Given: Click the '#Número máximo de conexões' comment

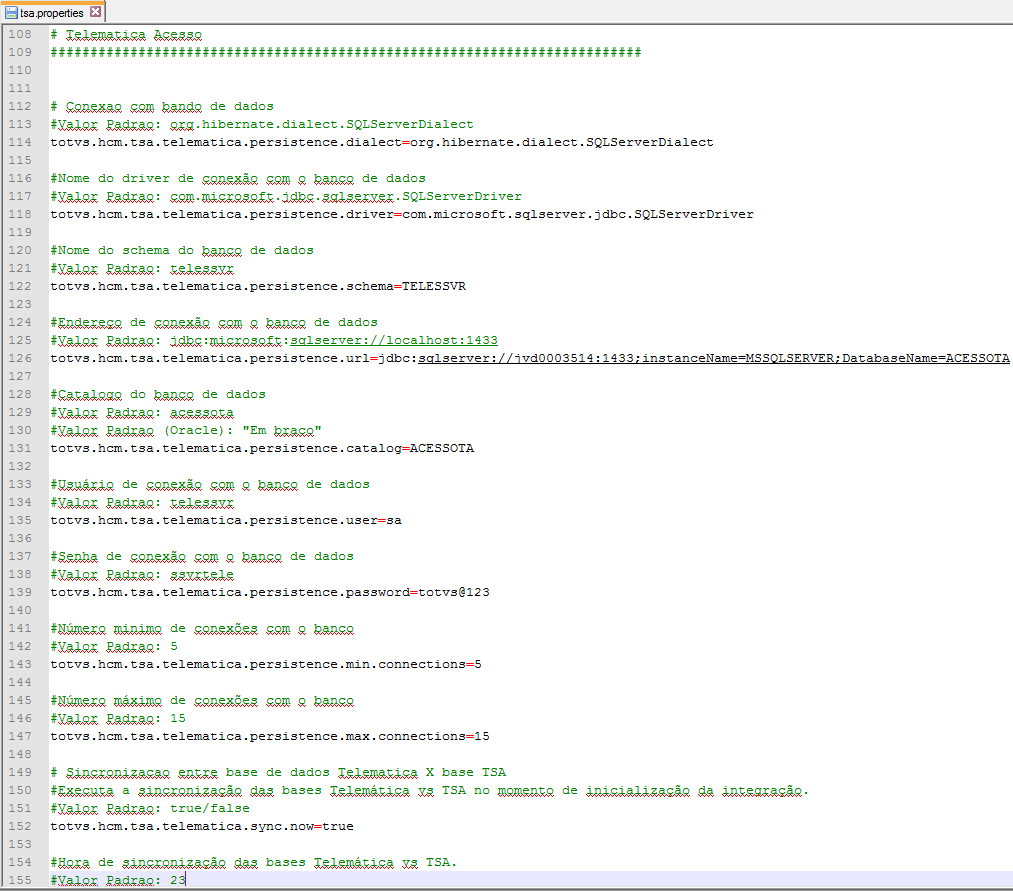Looking at the screenshot, I should [x=202, y=701].
